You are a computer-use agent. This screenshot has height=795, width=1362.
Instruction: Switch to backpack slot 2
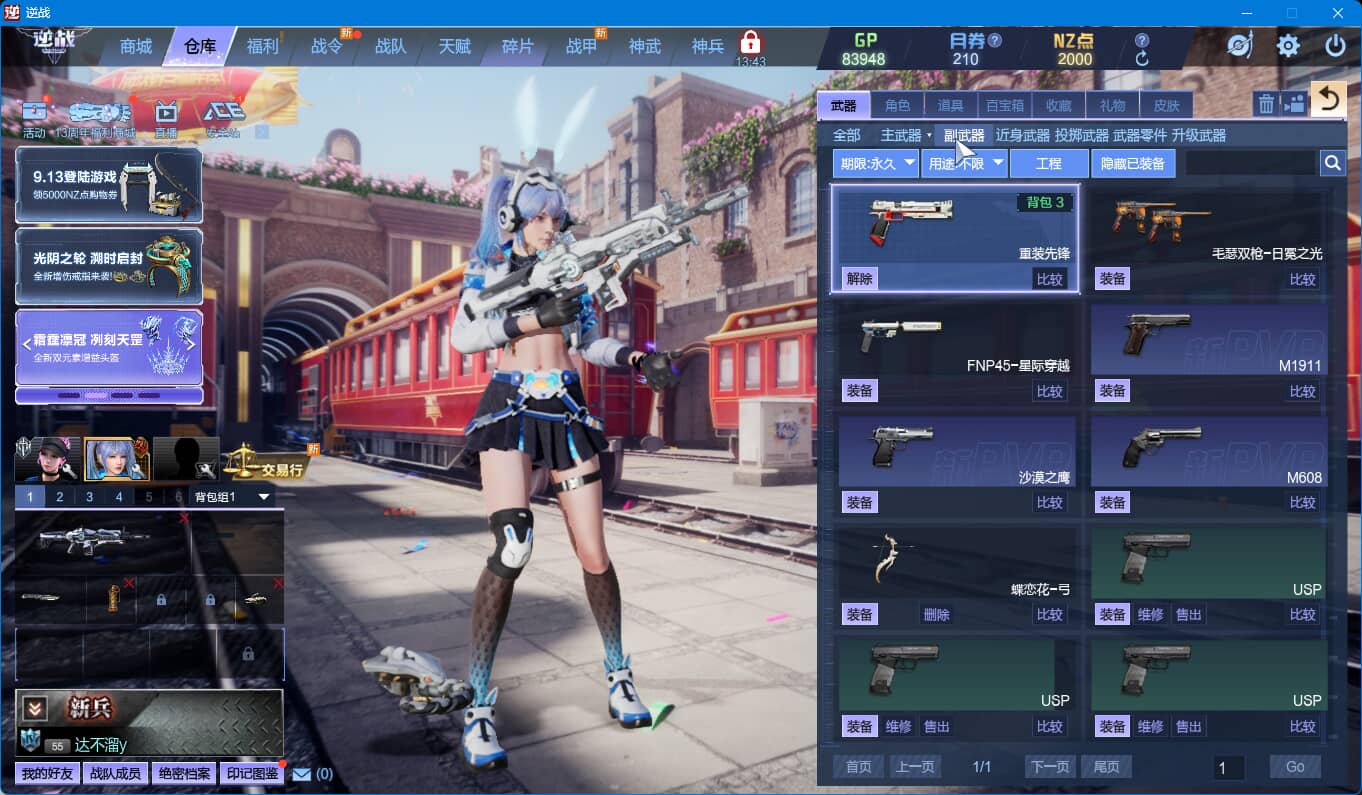pos(60,497)
